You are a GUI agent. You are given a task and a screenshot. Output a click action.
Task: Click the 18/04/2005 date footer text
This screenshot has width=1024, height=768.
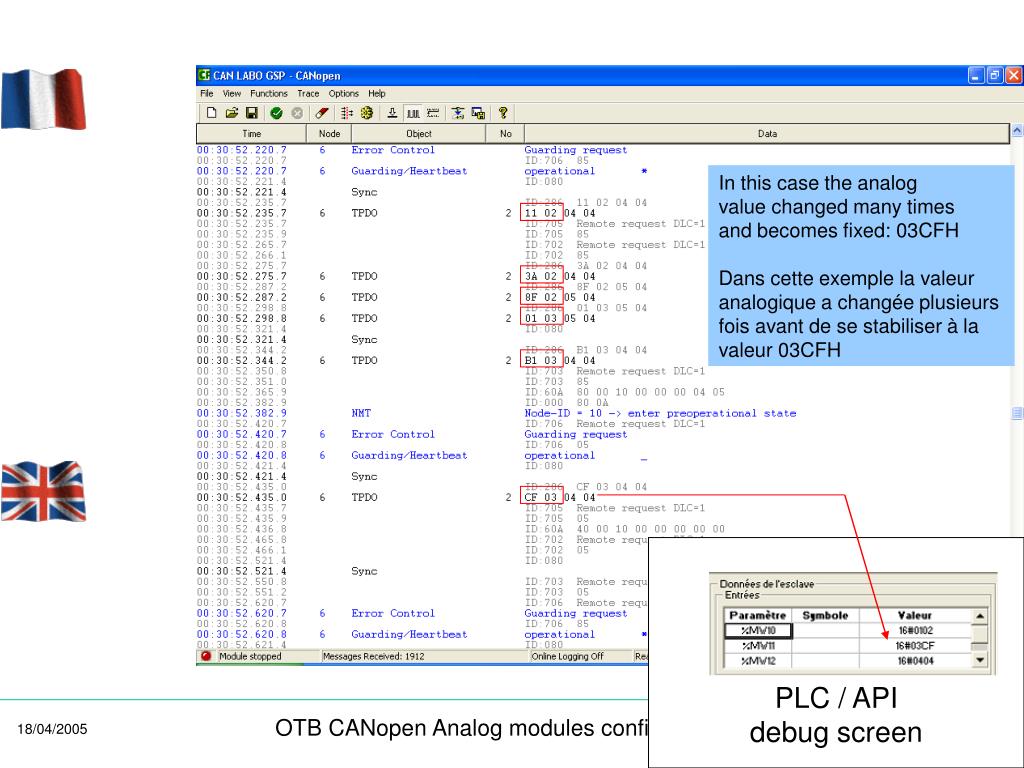click(52, 729)
